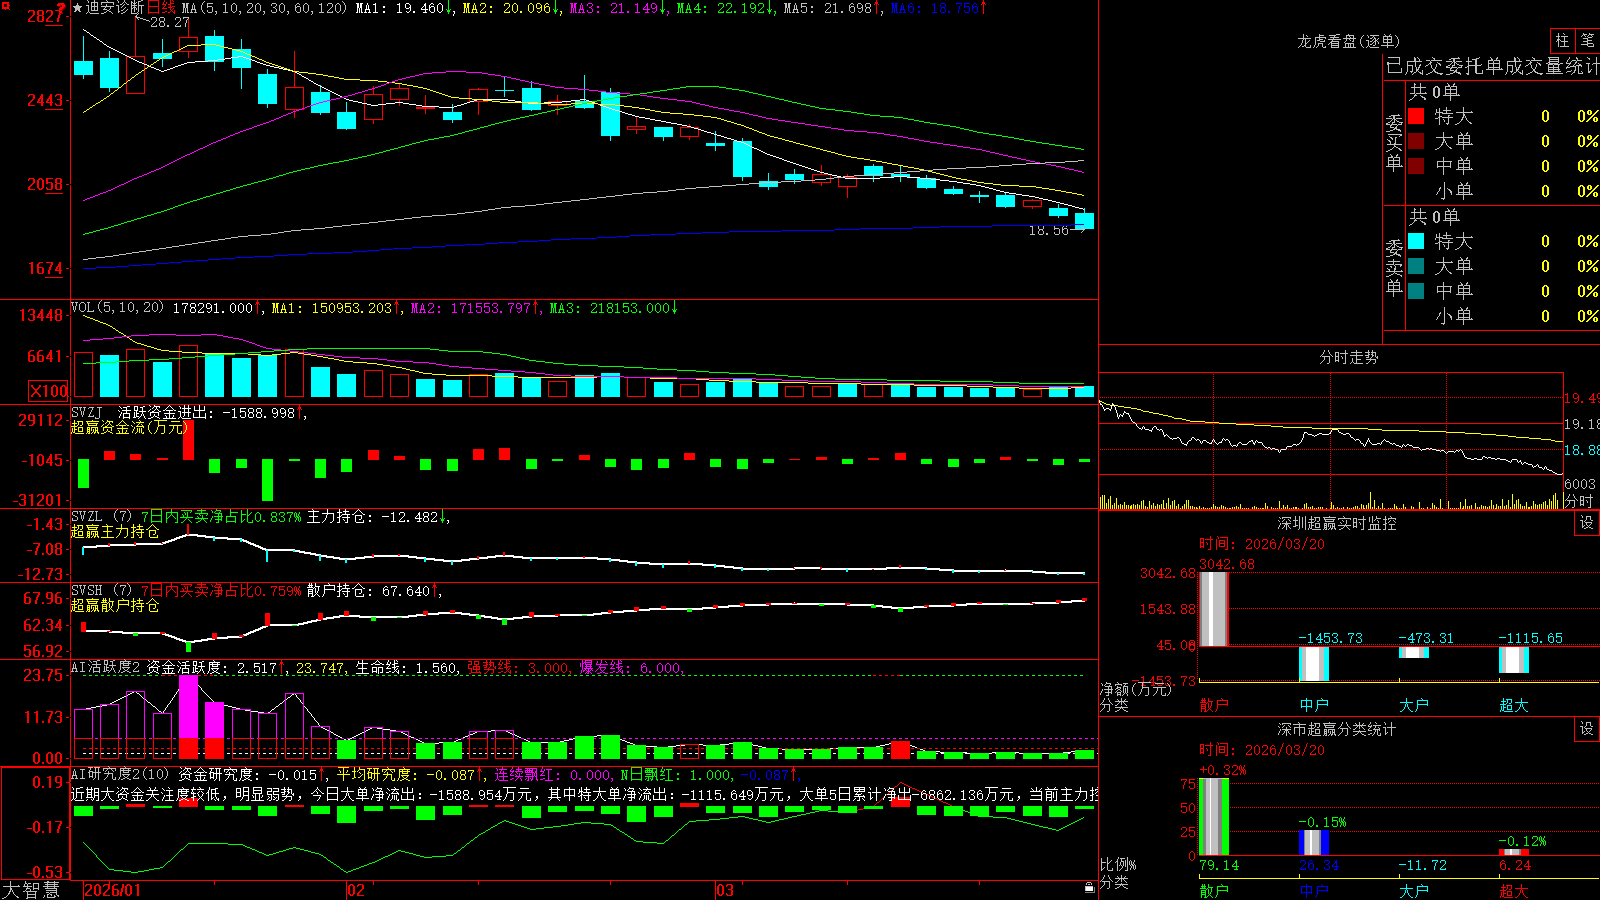Click the 深圳超赢实时监控 panel title
This screenshot has height=900, width=1600.
[1337, 523]
